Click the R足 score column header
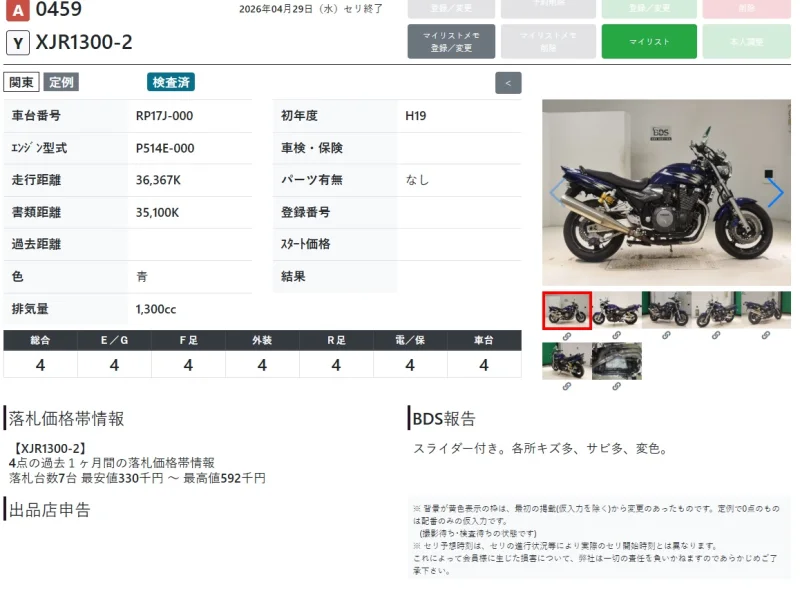The width and height of the screenshot is (800, 600). 336,340
